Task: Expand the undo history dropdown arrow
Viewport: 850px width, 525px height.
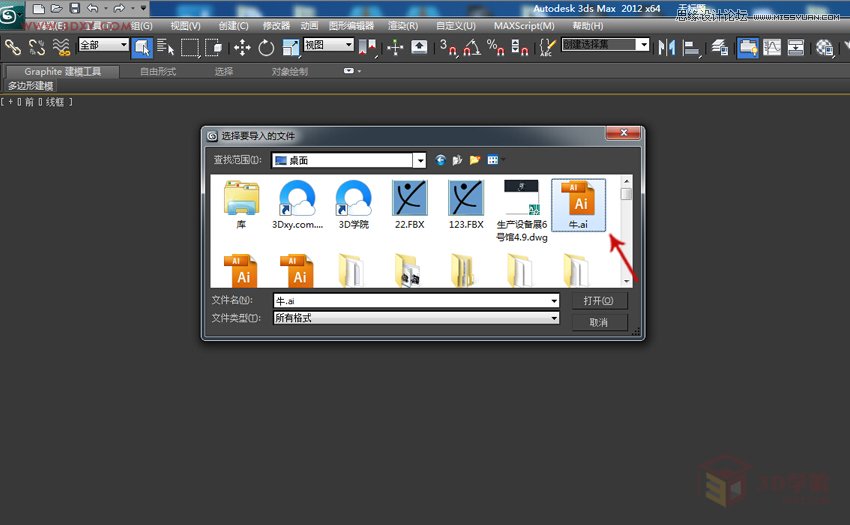Action: coord(105,8)
